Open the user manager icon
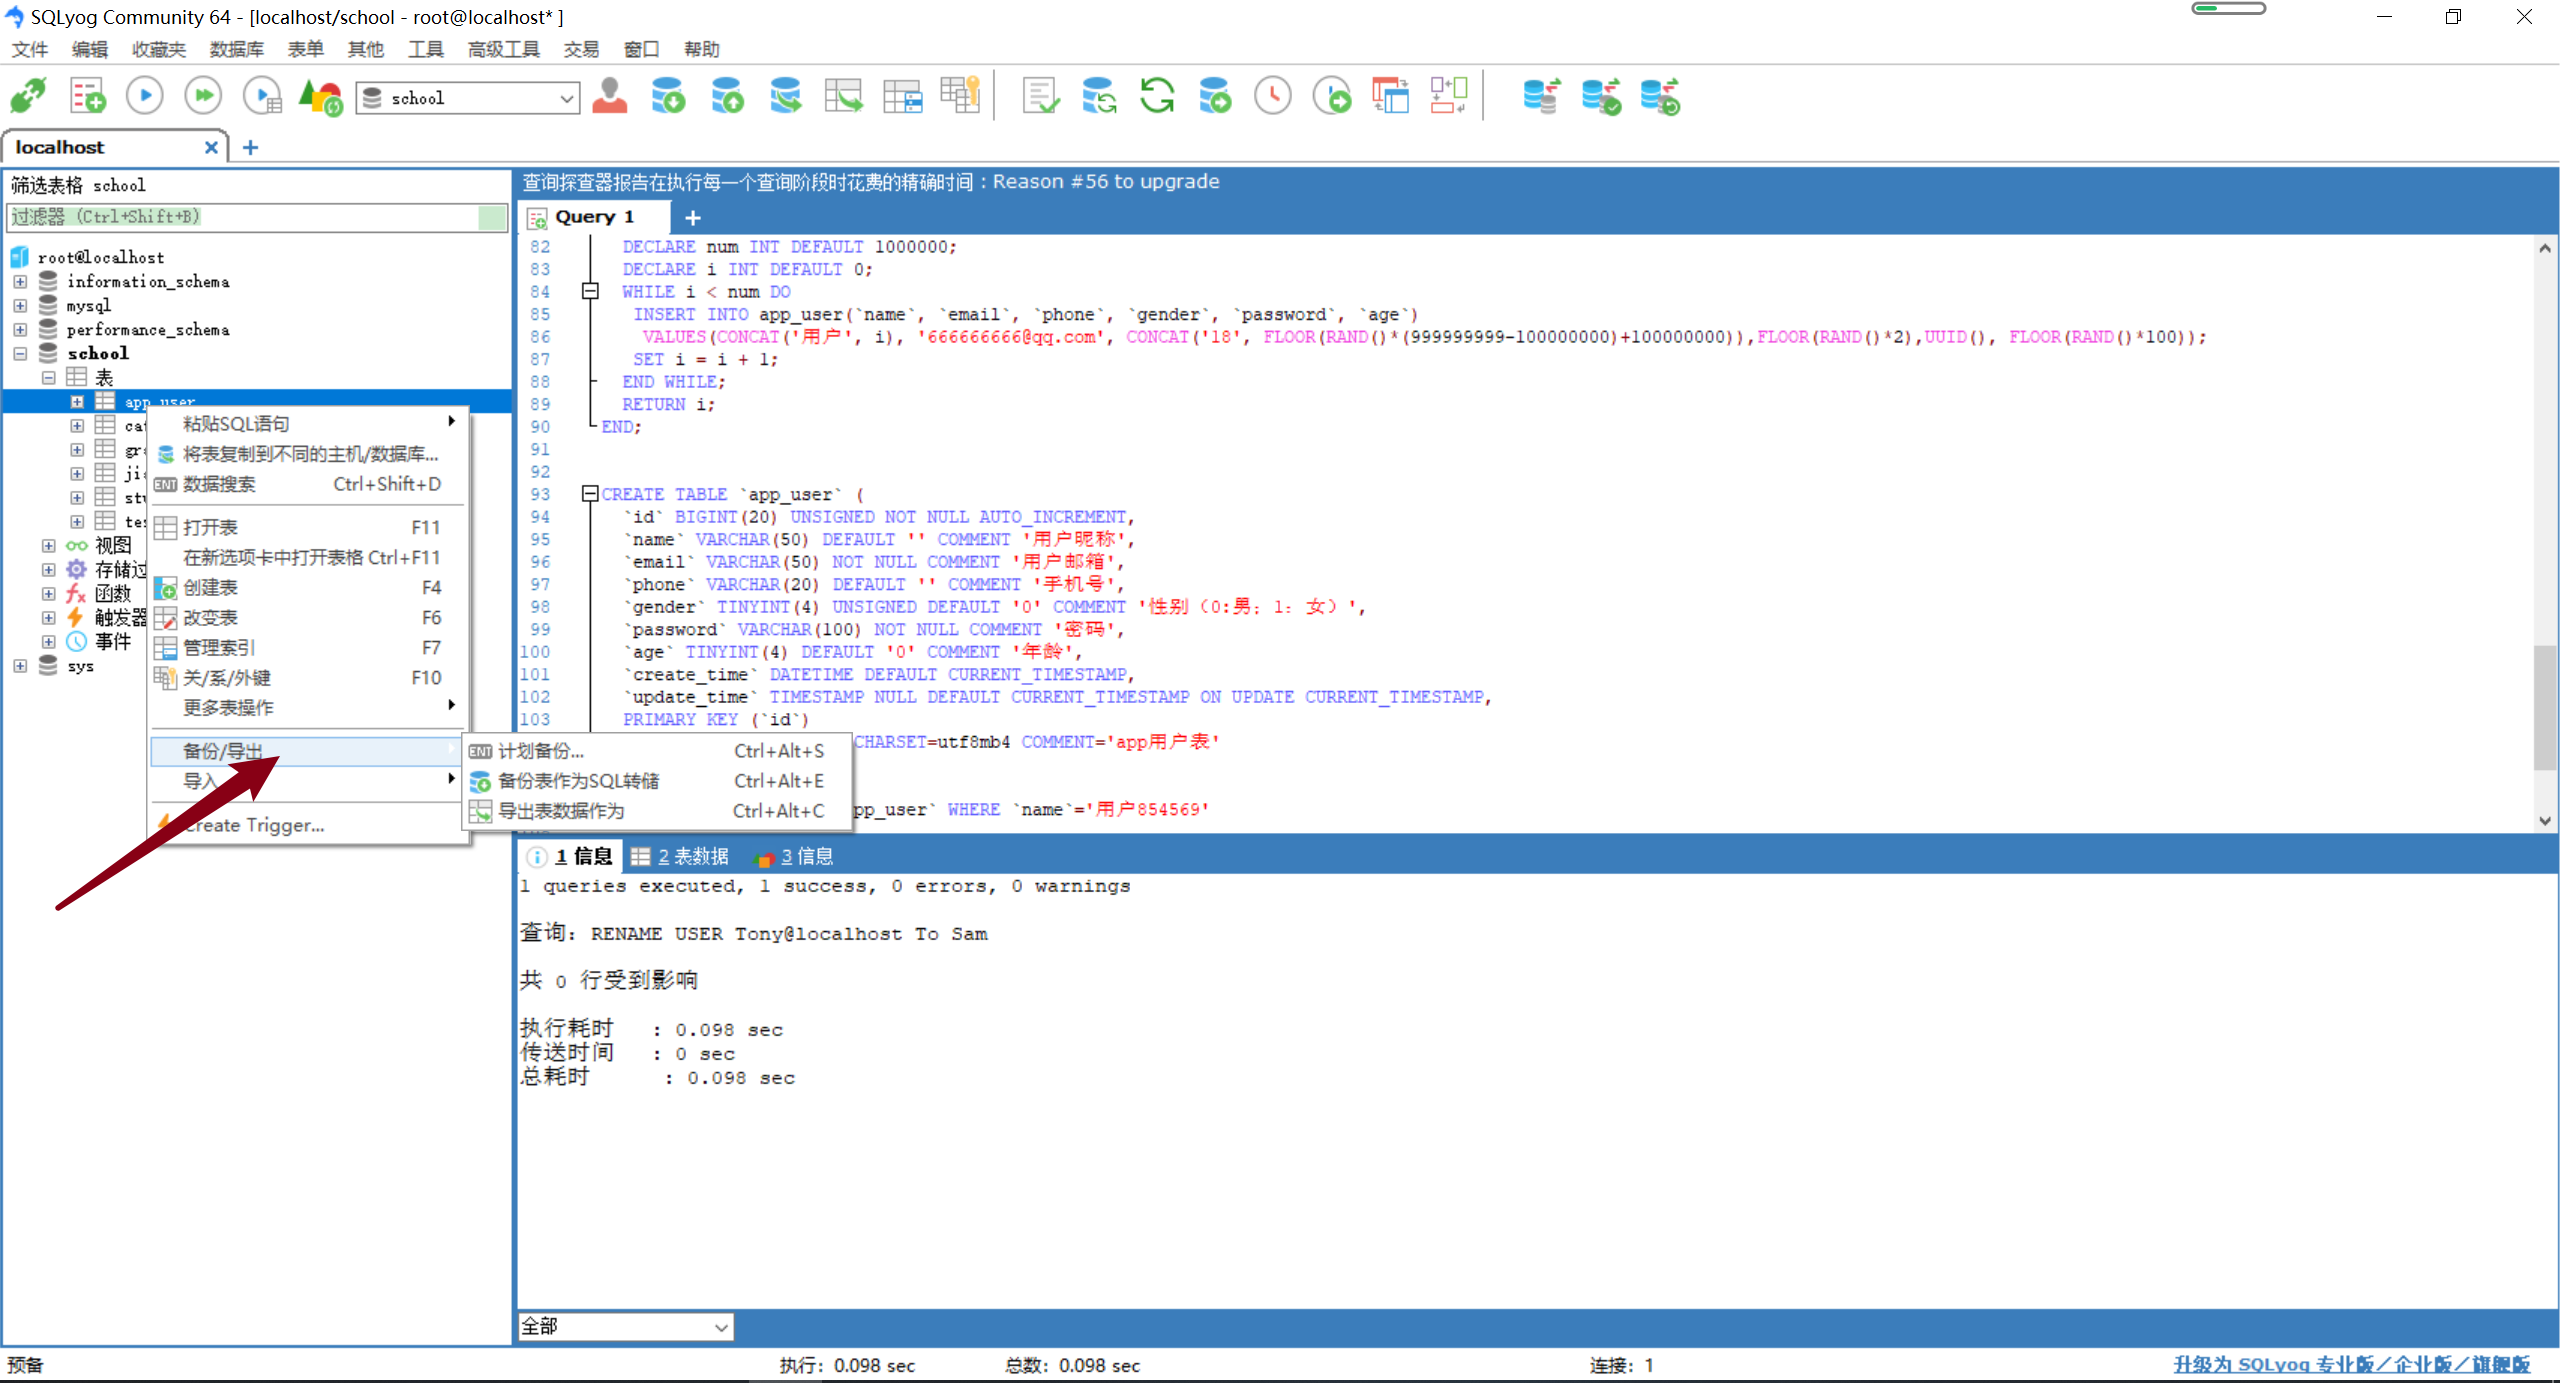Viewport: 2560px width, 1383px height. [x=610, y=96]
